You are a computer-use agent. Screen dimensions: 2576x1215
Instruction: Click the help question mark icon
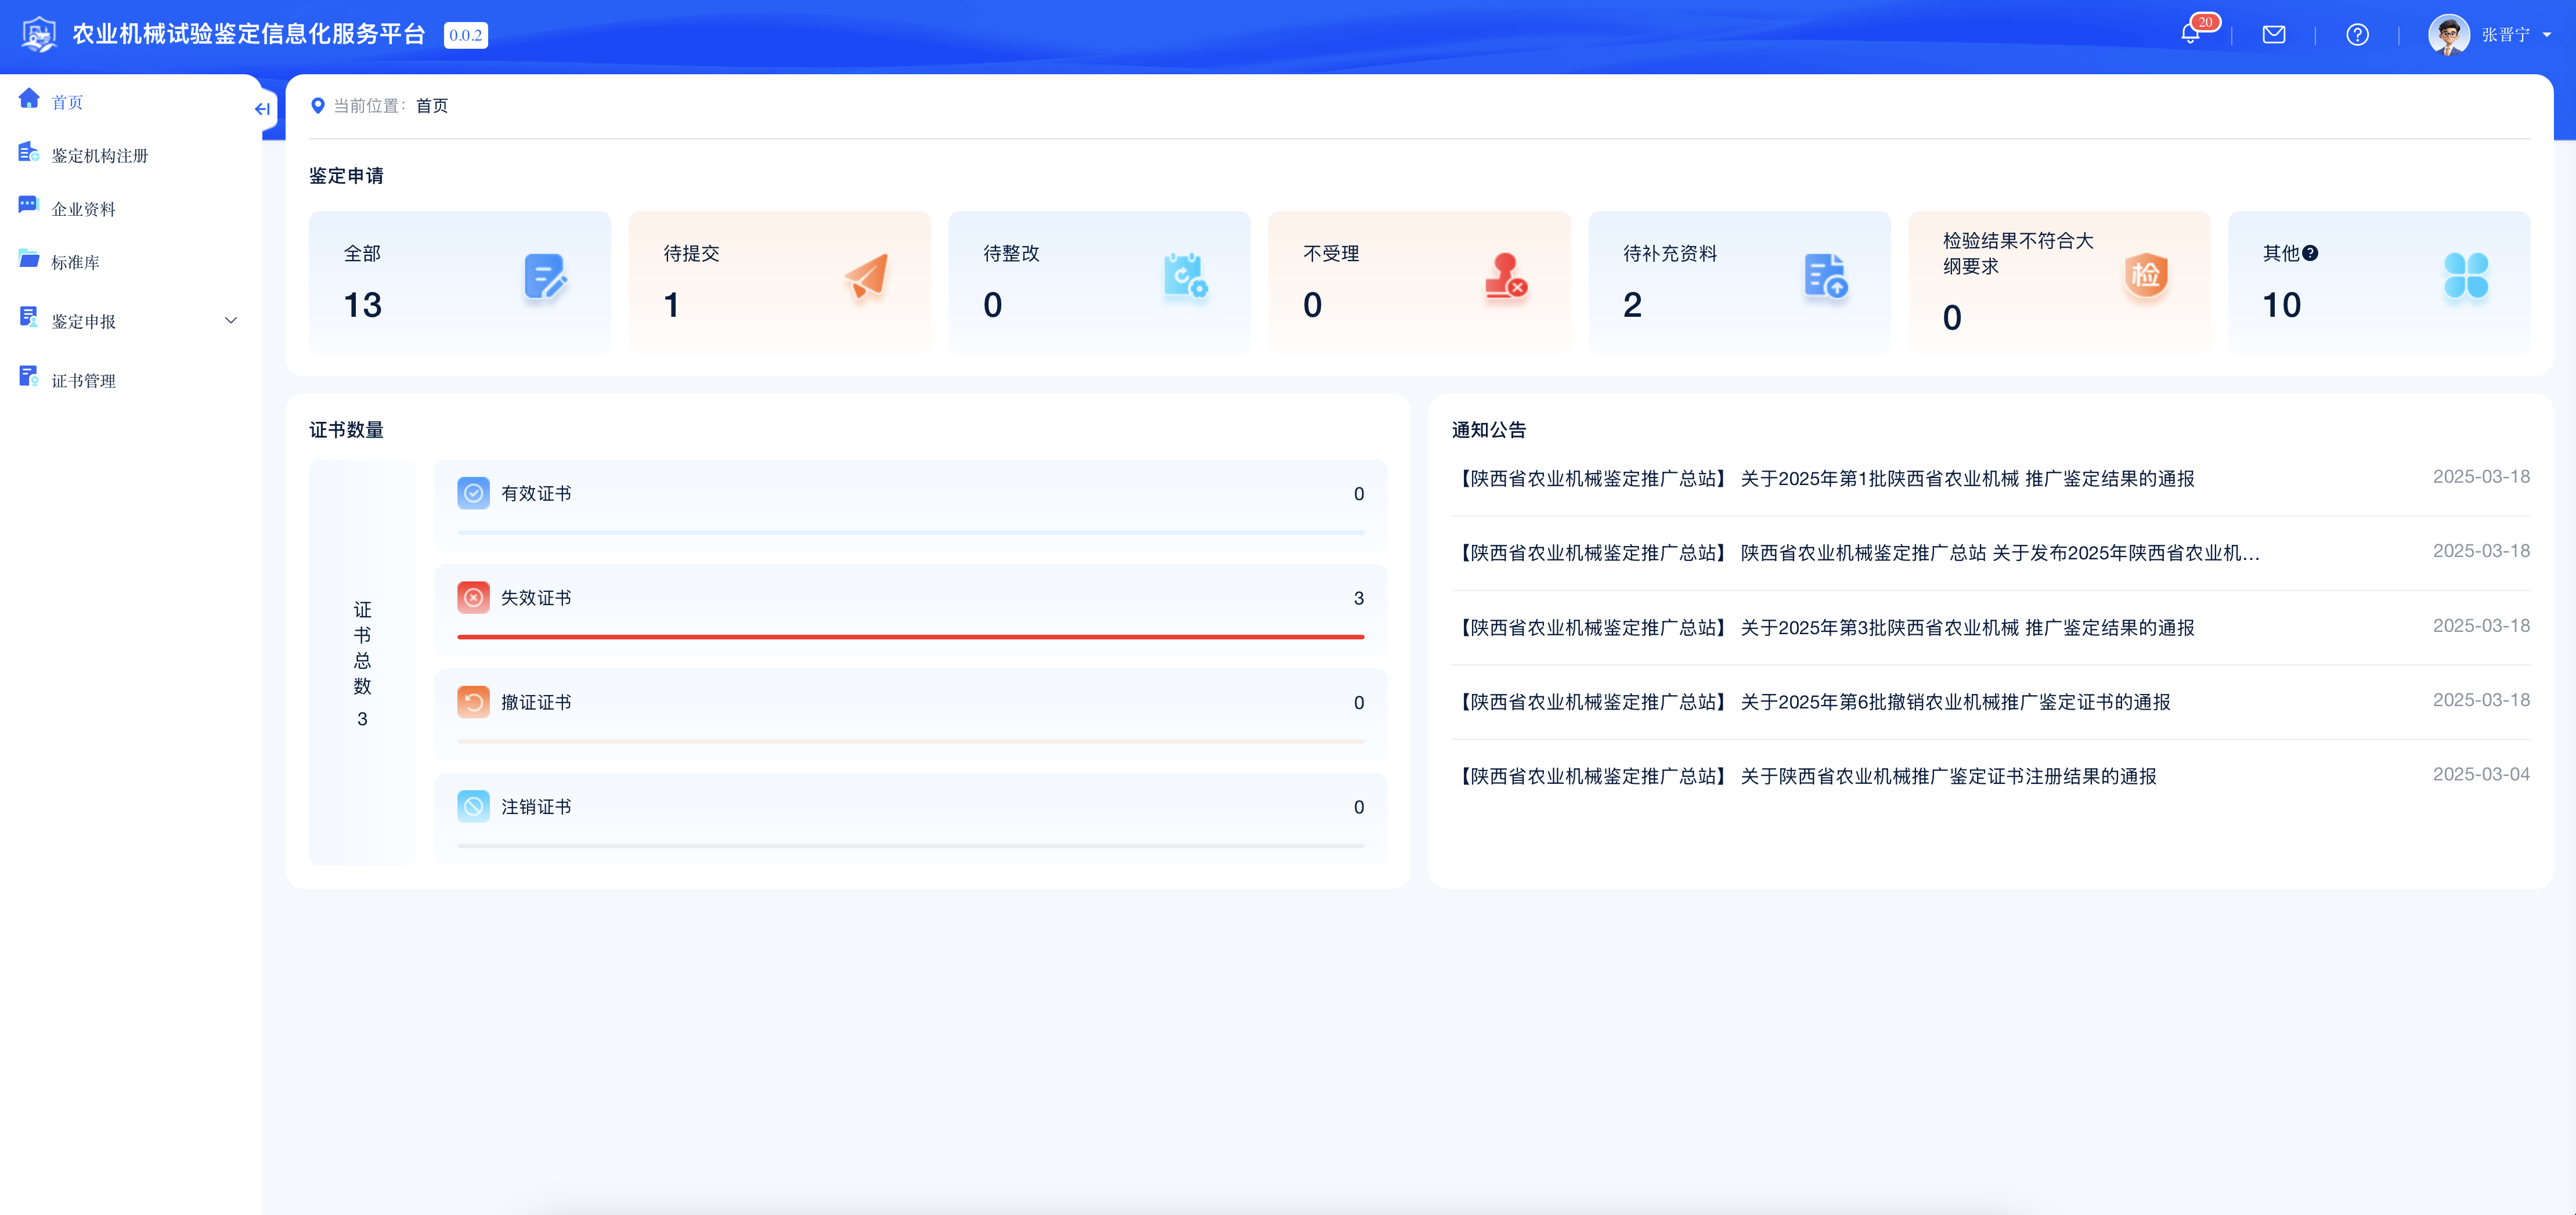(2357, 35)
